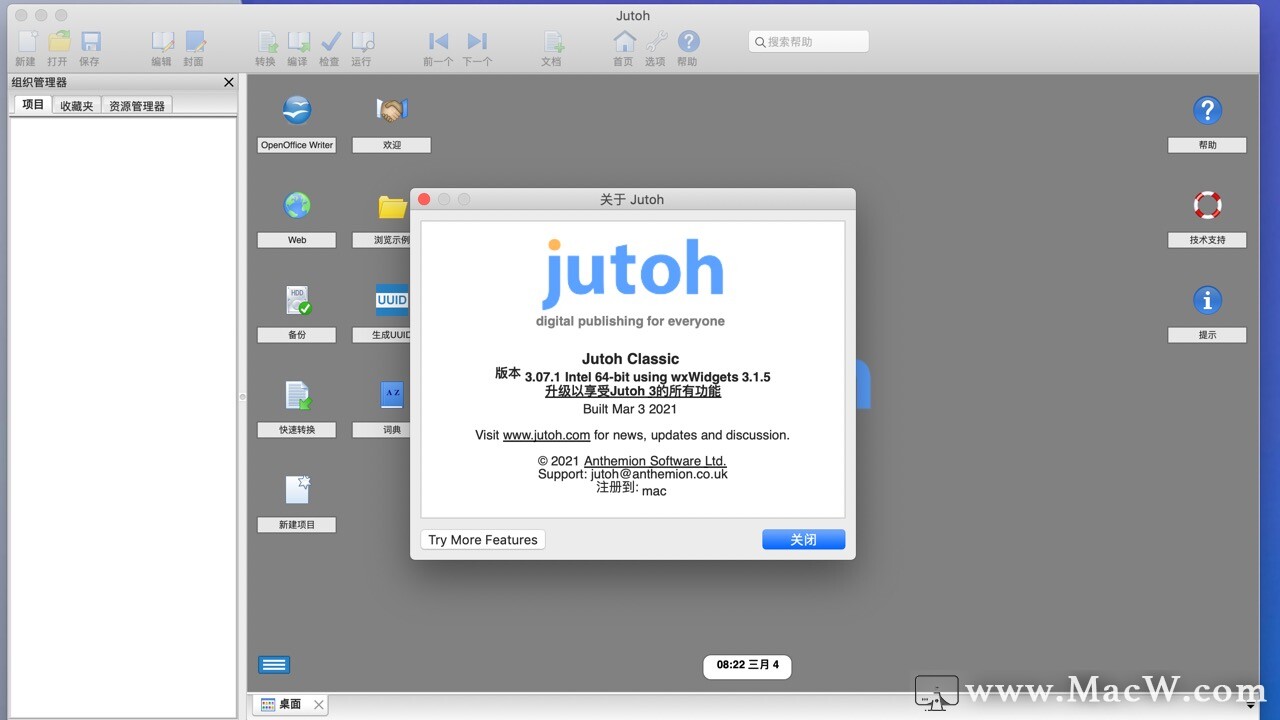Switch to the 资源管理器 tab
The image size is (1280, 720).
[x=137, y=105]
